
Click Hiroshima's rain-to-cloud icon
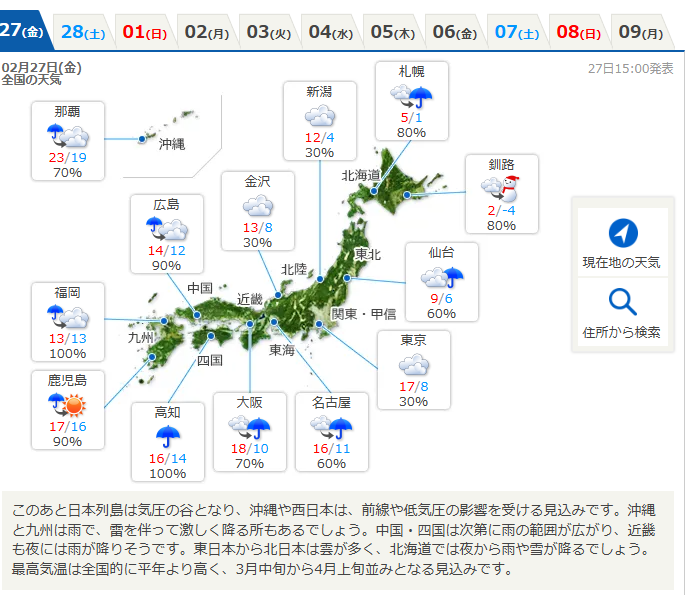[167, 229]
